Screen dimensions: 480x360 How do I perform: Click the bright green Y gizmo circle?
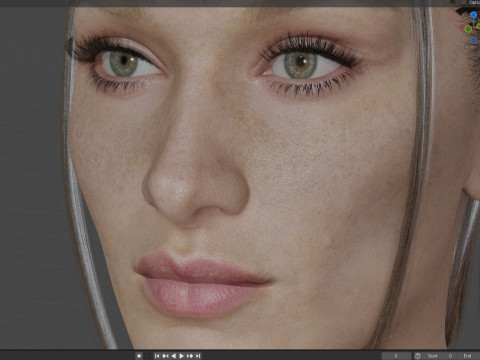(x=468, y=29)
